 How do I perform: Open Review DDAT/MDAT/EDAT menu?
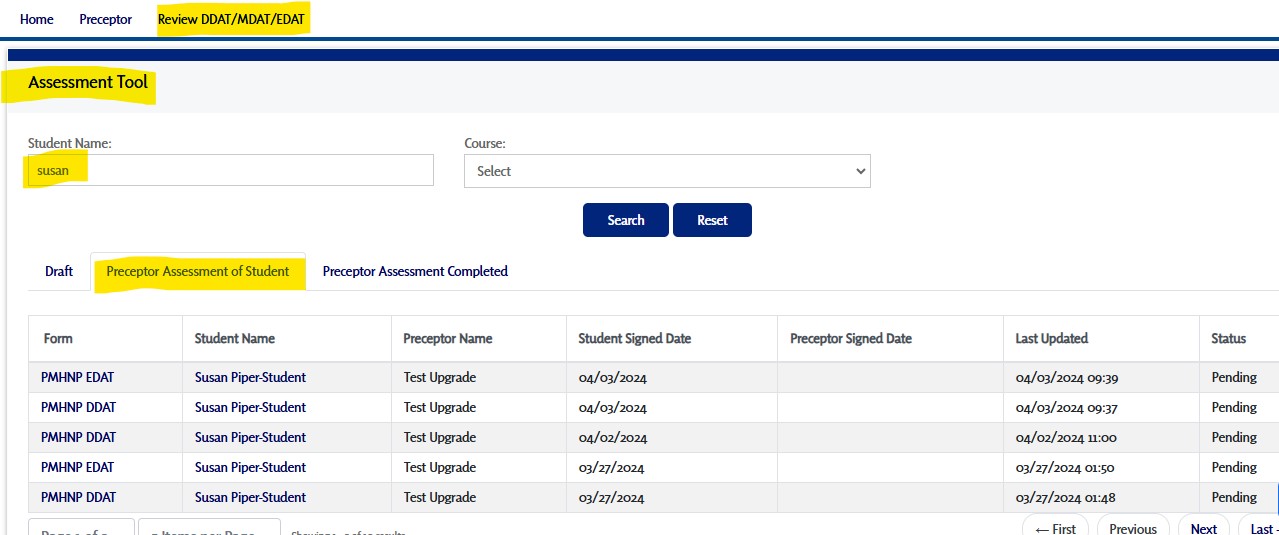[x=231, y=19]
